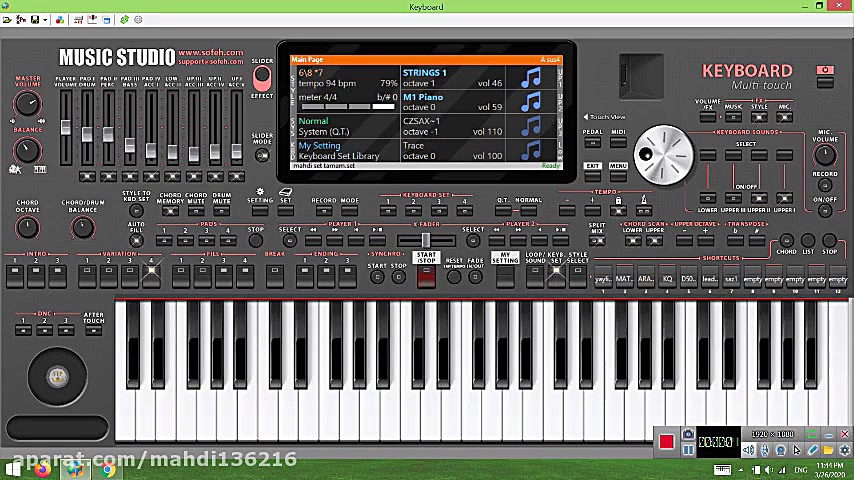Click the tempo lock button
Screen dimensions: 854x480
[618, 210]
